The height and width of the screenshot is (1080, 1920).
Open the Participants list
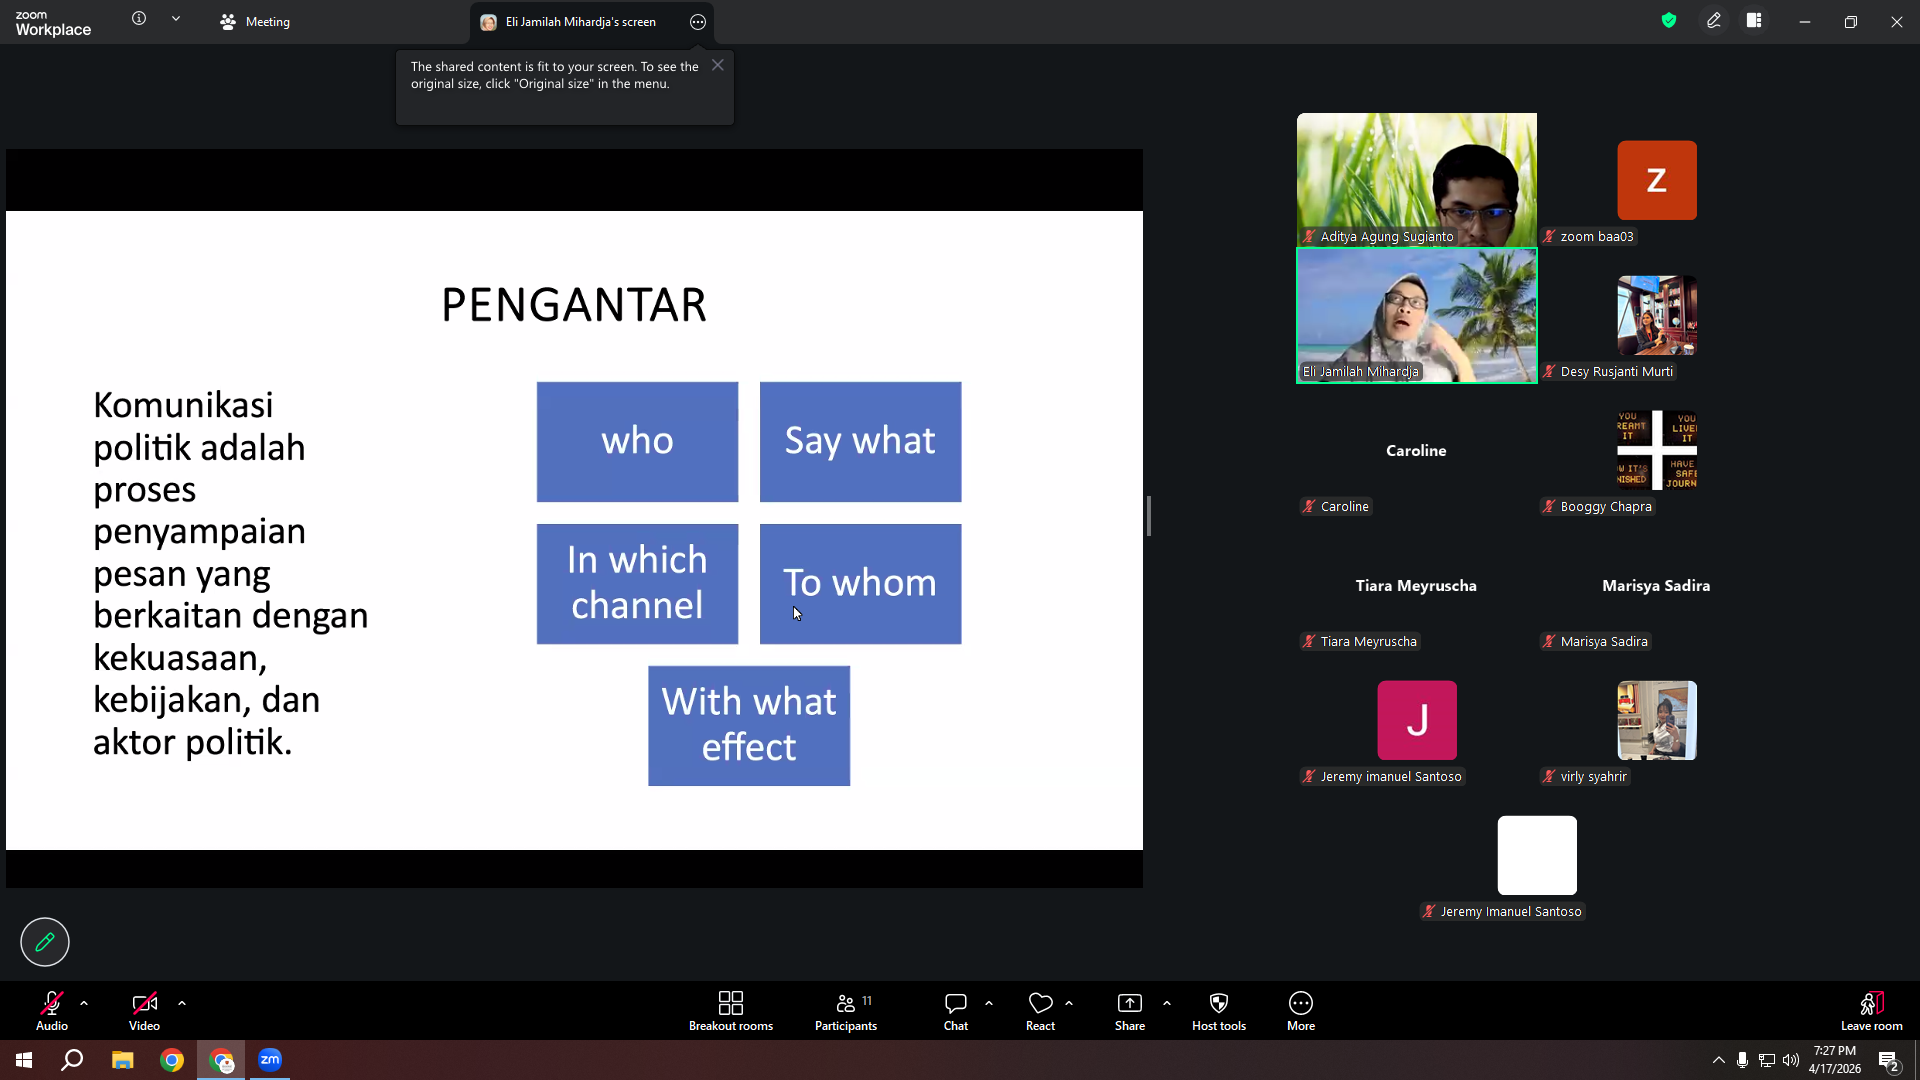click(846, 1011)
